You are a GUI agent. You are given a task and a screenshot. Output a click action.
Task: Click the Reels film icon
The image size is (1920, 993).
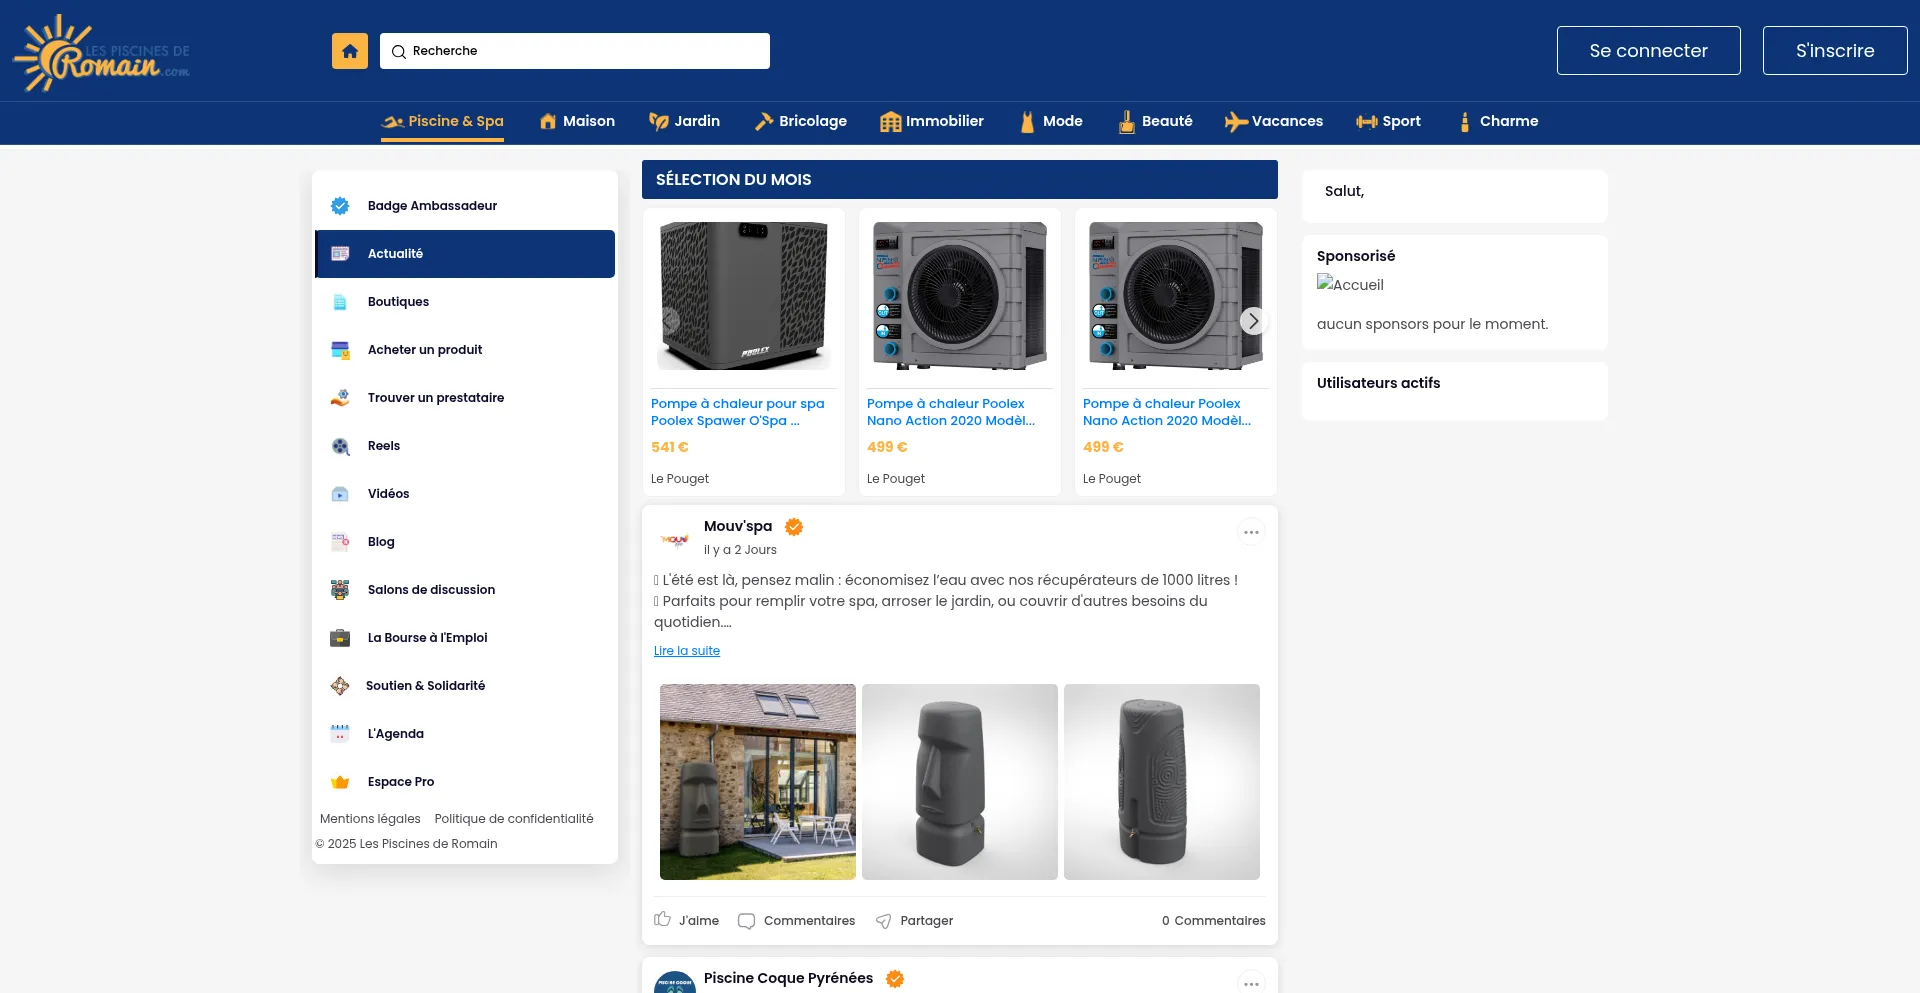(x=340, y=446)
